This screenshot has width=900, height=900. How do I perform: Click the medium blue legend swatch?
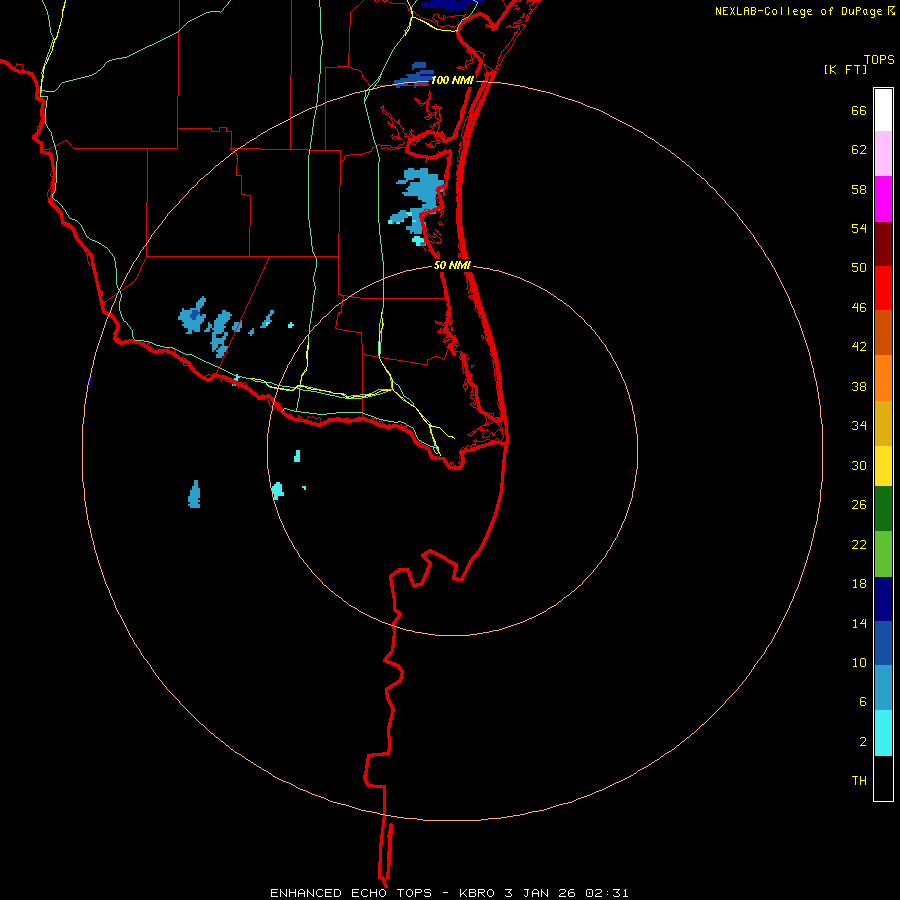coord(883,643)
